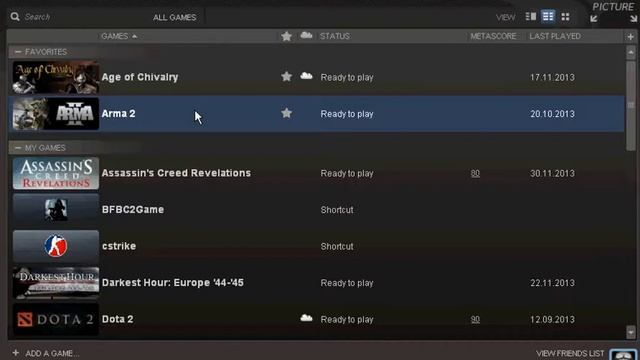Click date 17.11.2013 on Age of Chivalry
This screenshot has width=640, height=360.
point(552,78)
